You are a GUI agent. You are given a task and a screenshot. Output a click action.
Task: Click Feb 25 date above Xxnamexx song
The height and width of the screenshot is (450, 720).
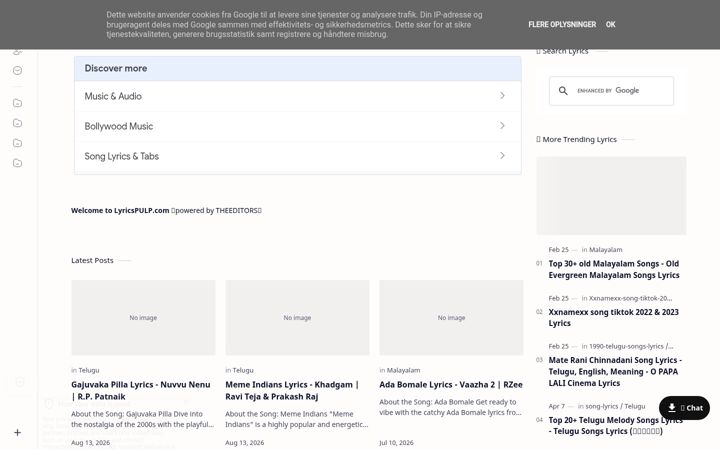tap(558, 298)
